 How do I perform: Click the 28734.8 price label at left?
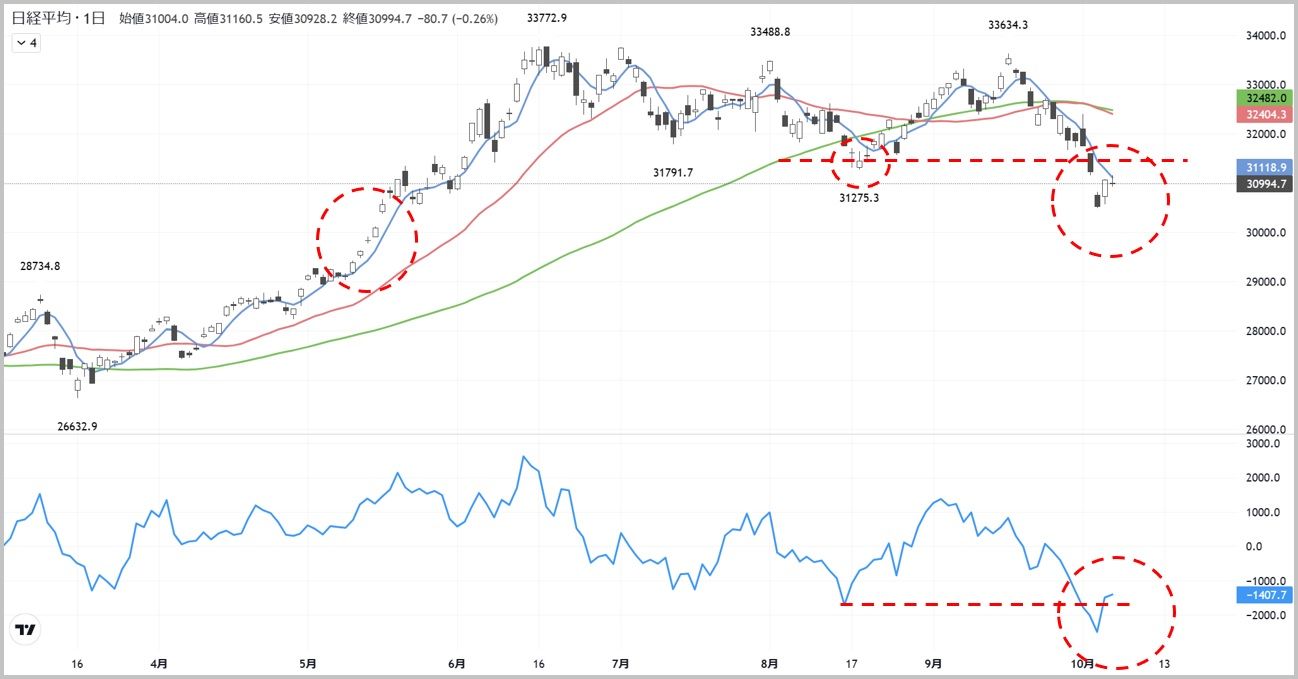[x=40, y=267]
